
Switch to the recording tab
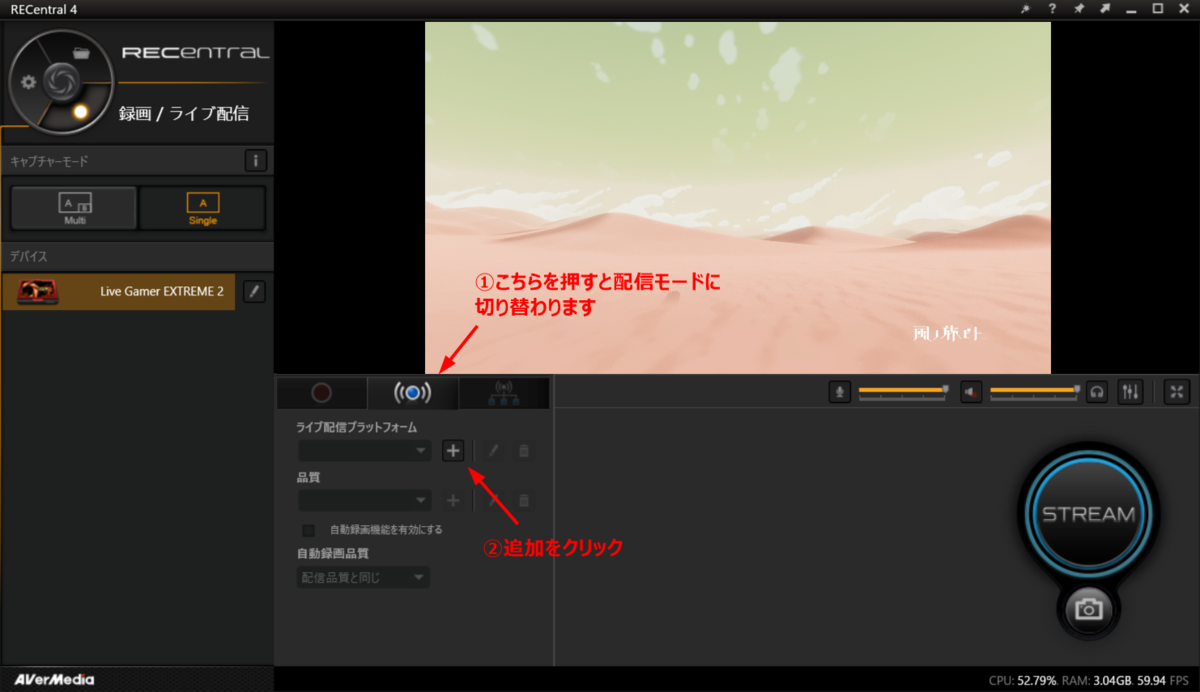point(322,392)
